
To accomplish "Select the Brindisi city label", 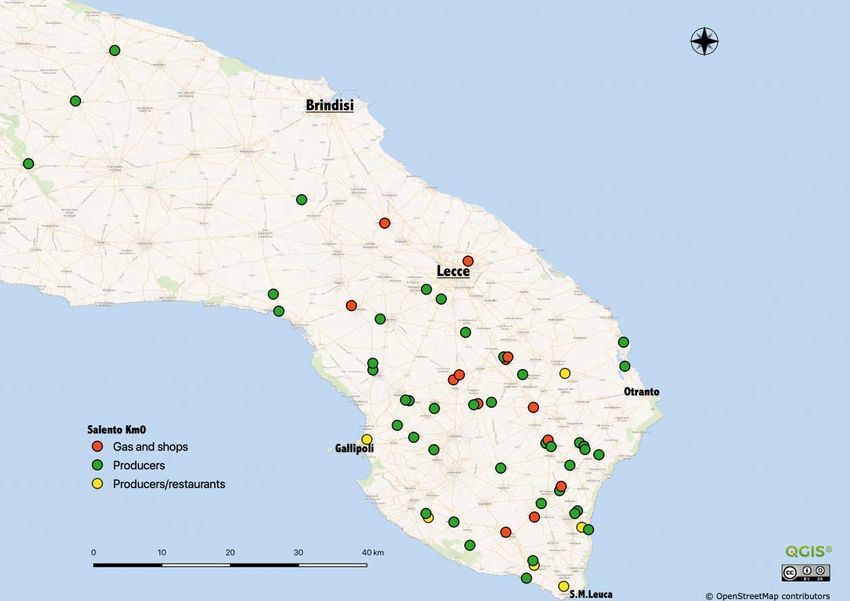I will 330,105.
